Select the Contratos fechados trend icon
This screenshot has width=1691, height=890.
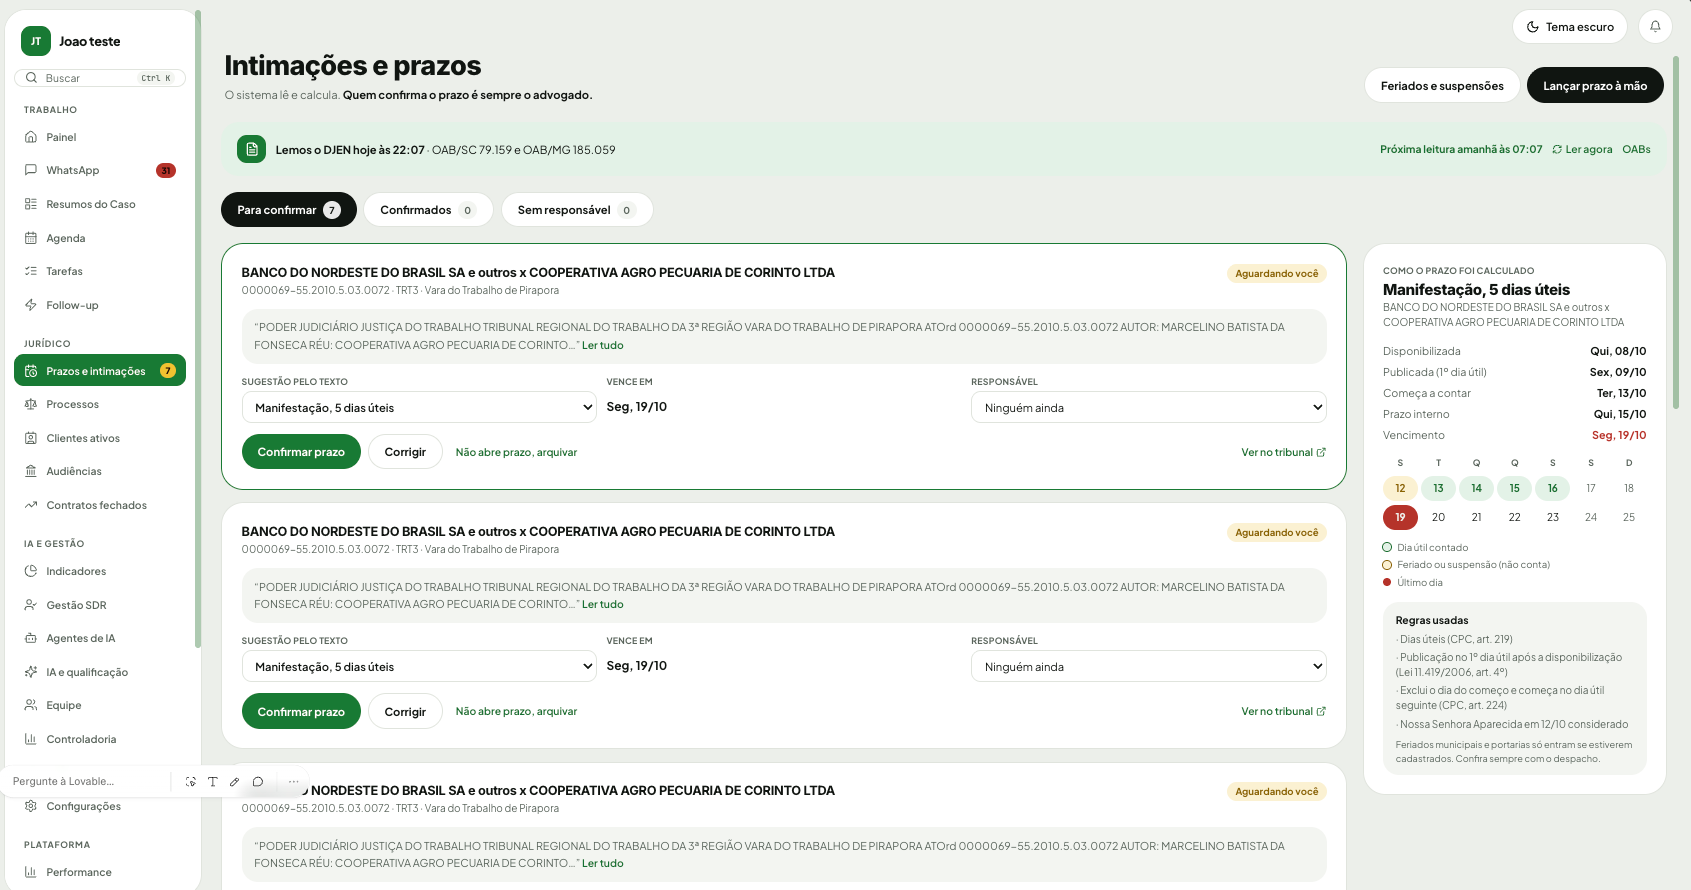click(31, 505)
